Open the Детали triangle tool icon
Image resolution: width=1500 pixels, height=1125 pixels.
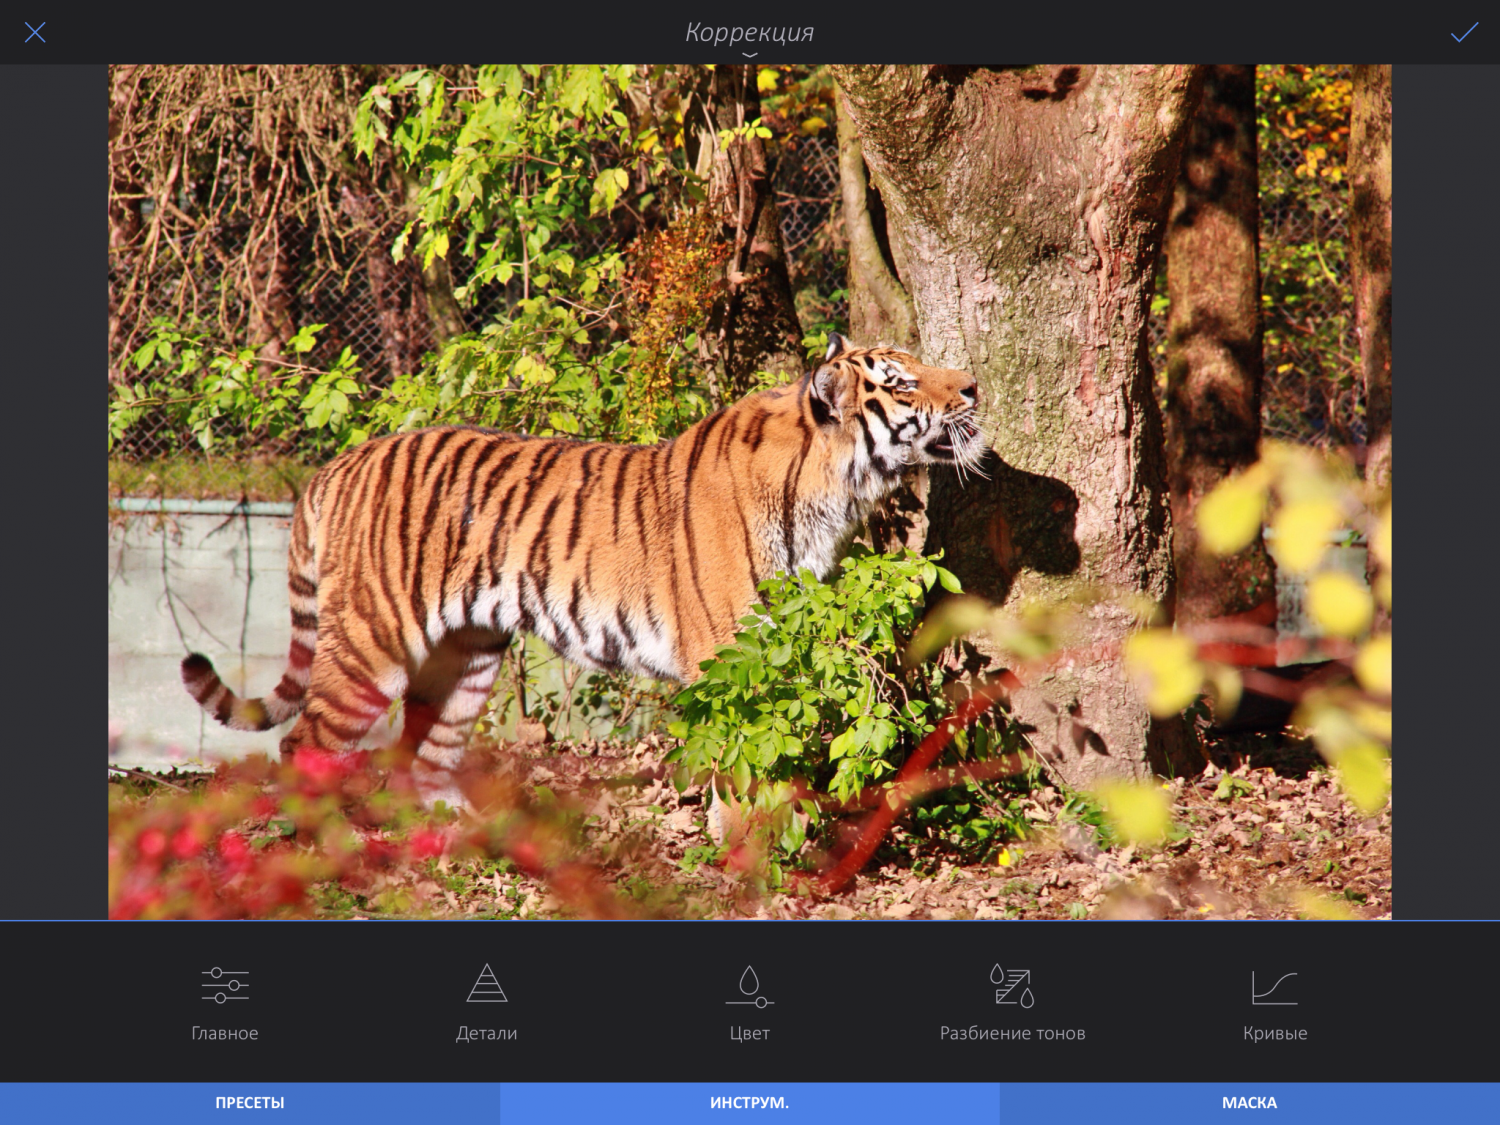487,983
